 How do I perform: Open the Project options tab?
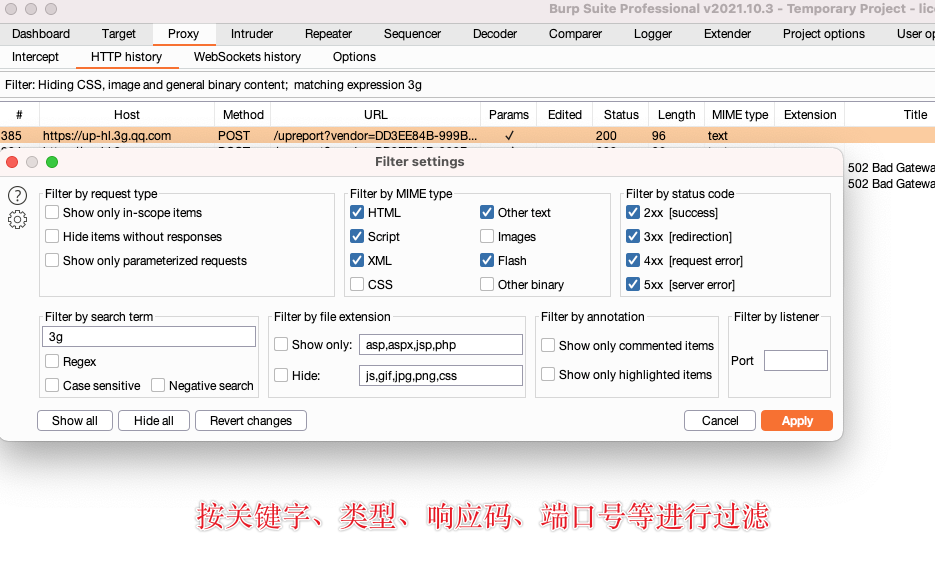pyautogui.click(x=824, y=34)
